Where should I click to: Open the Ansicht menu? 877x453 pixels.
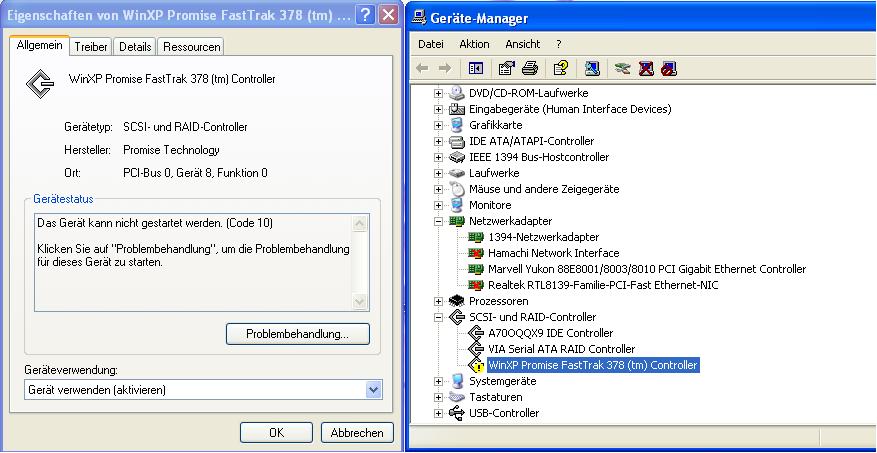click(523, 44)
